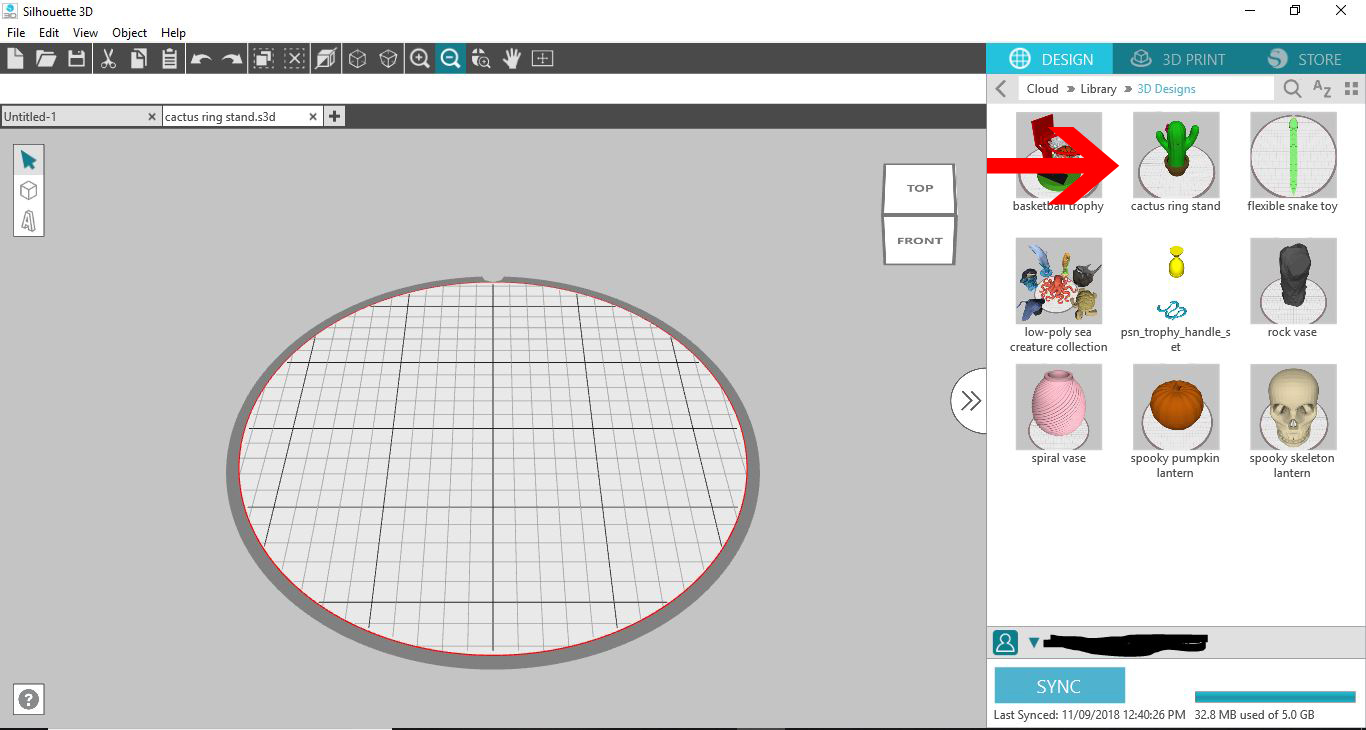
Task: Open help via the question mark icon
Action: pos(29,700)
